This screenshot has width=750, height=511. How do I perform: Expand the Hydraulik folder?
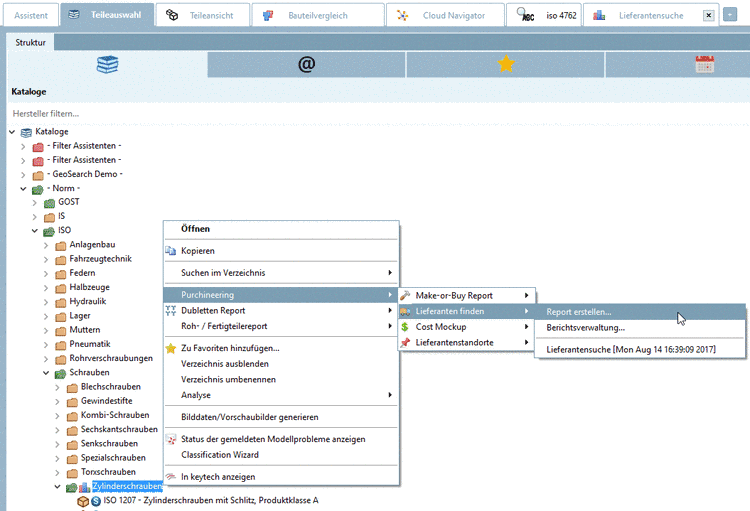pyautogui.click(x=46, y=302)
